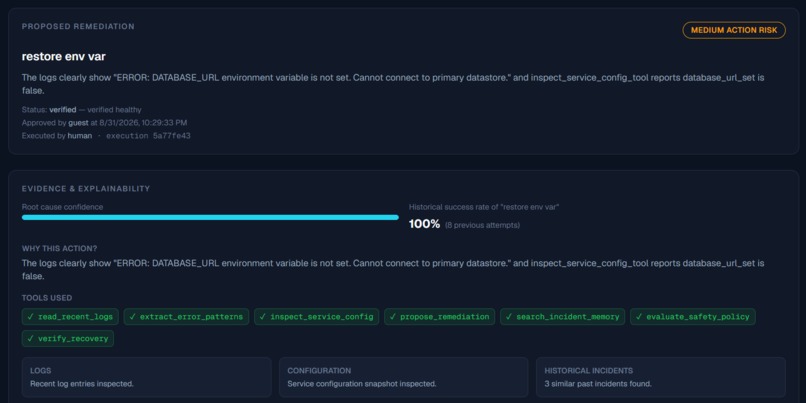Click the PROPOSED REMEDIATION section heading

[78, 26]
